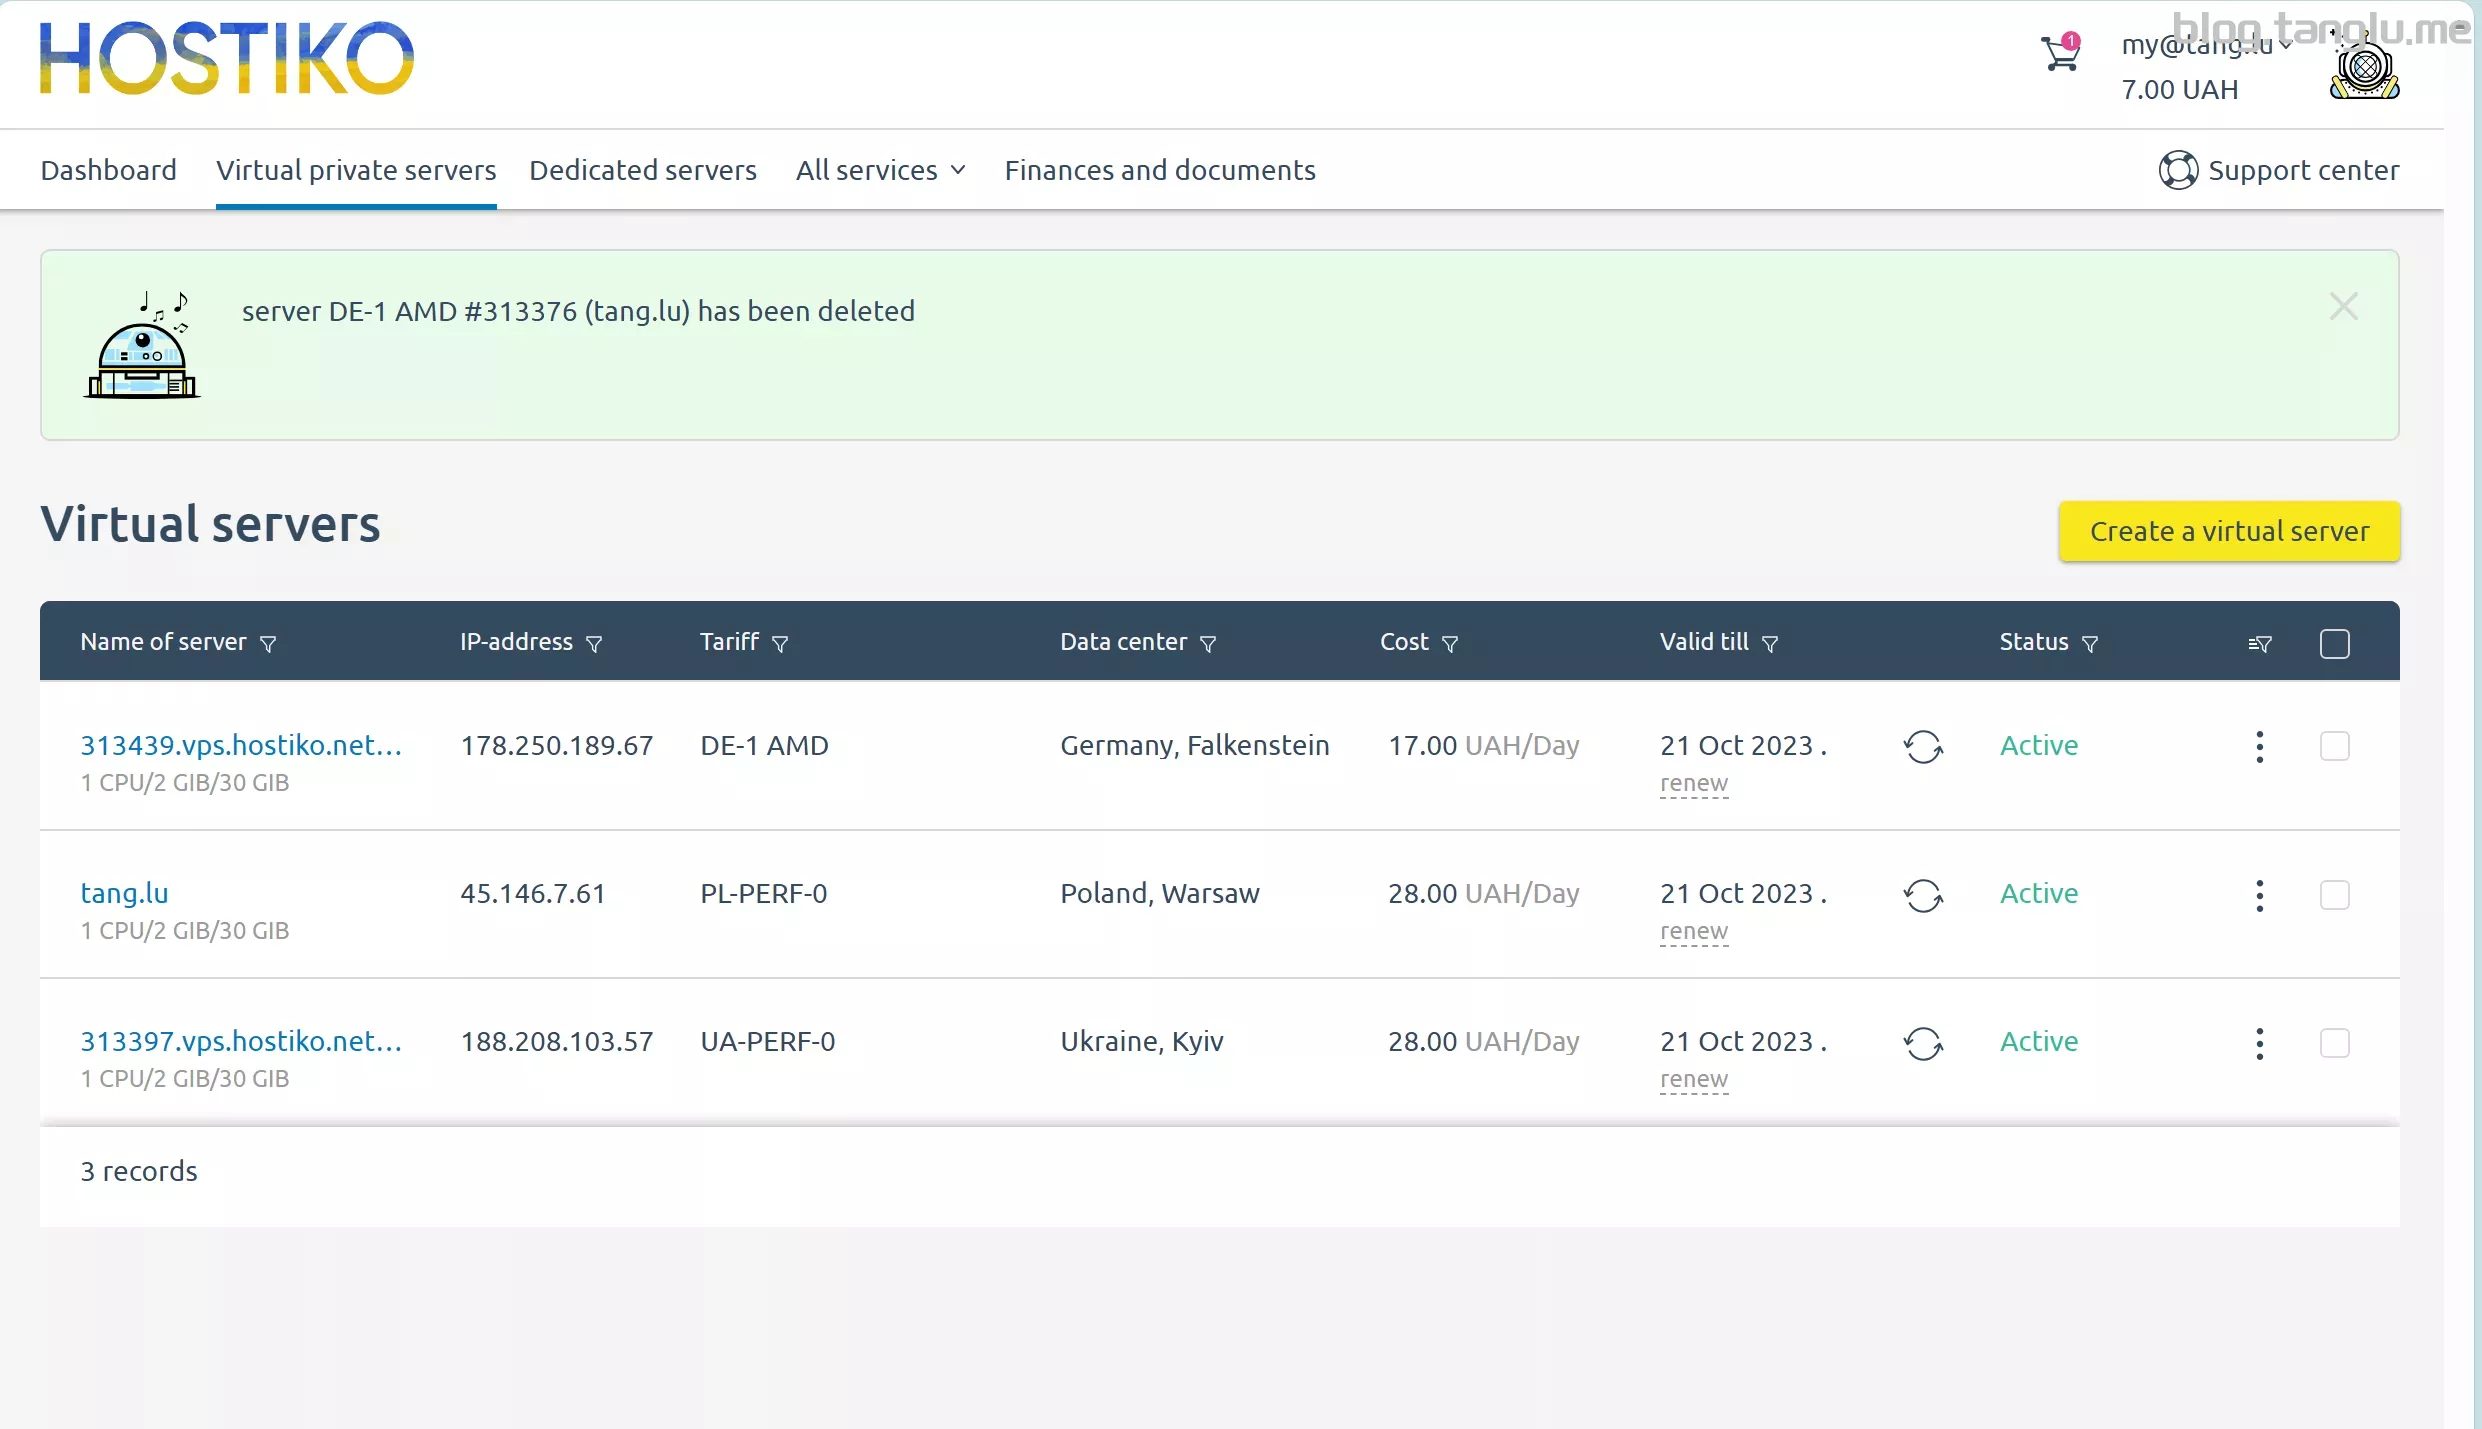2482x1429 pixels.
Task: Filter by Name of server column
Action: point(268,644)
